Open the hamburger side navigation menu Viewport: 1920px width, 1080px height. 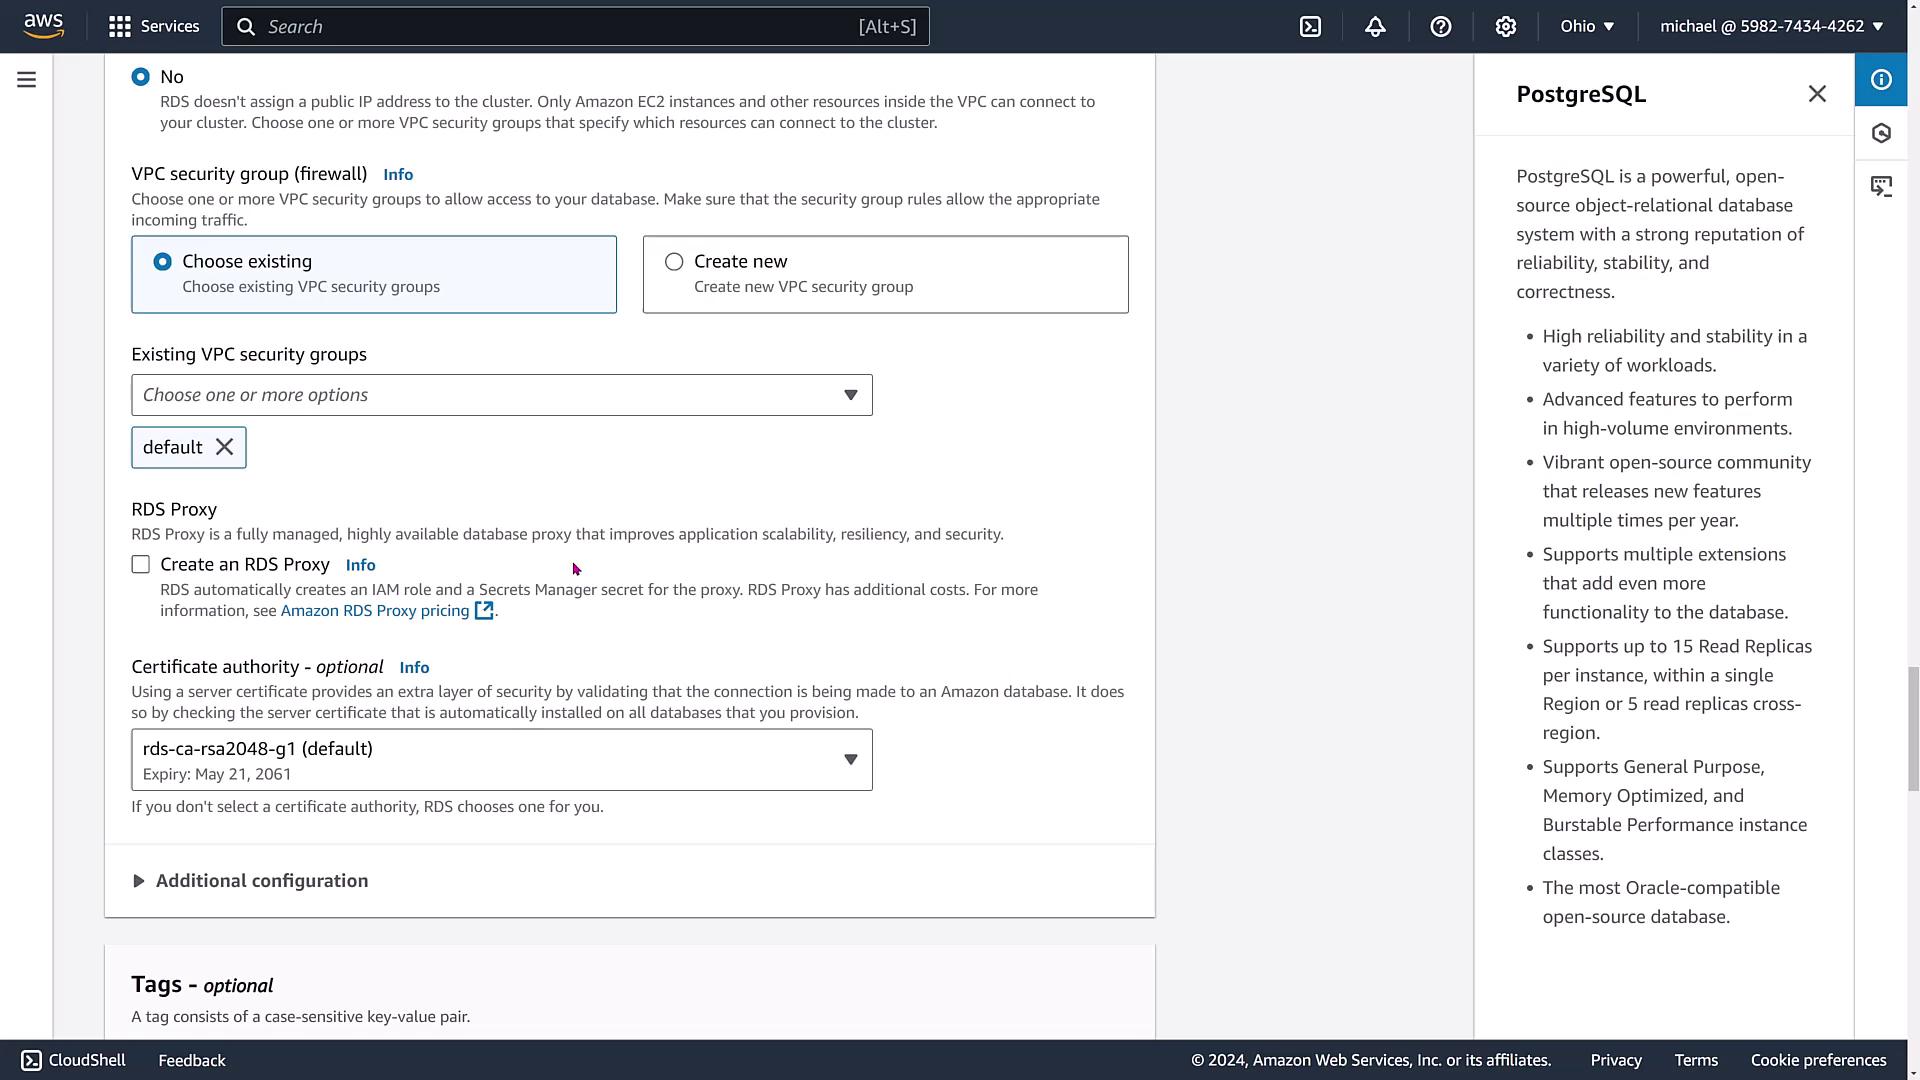pyautogui.click(x=27, y=80)
